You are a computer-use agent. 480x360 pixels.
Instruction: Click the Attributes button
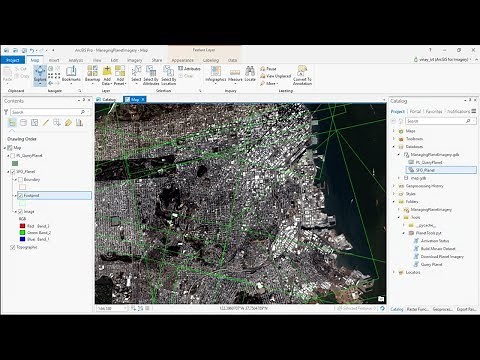[x=189, y=69]
